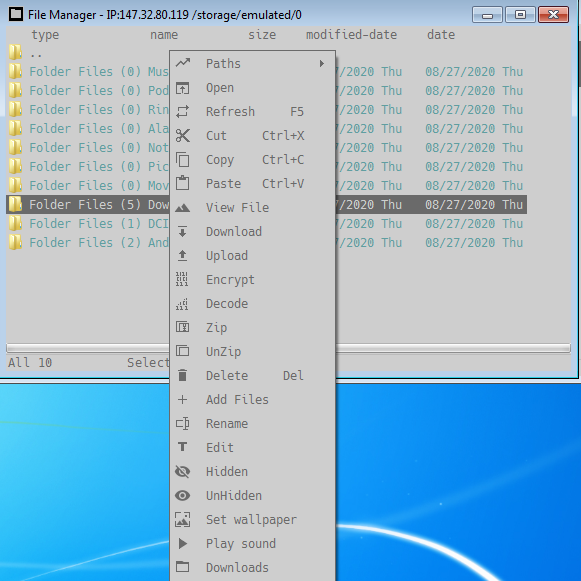Image resolution: width=581 pixels, height=581 pixels.
Task: Select Add Files menu entry
Action: [253, 399]
